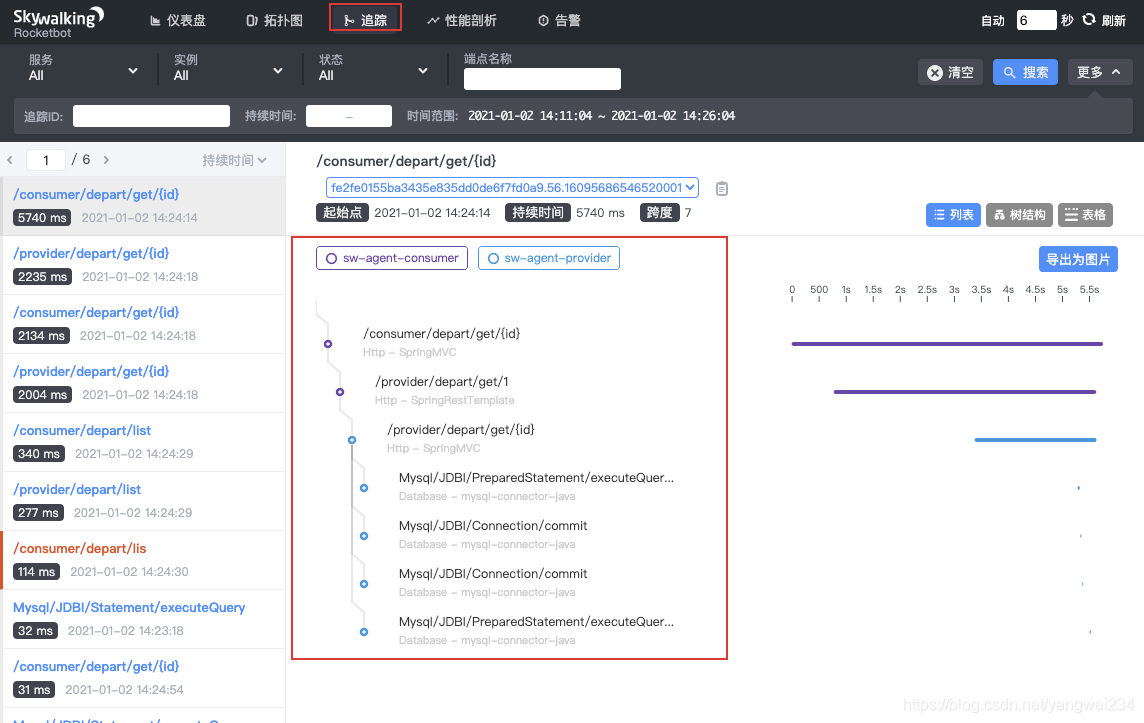Click the first Mysql/JDBI/Connection/commit span
Screen dimensions: 1144x723
coord(492,526)
